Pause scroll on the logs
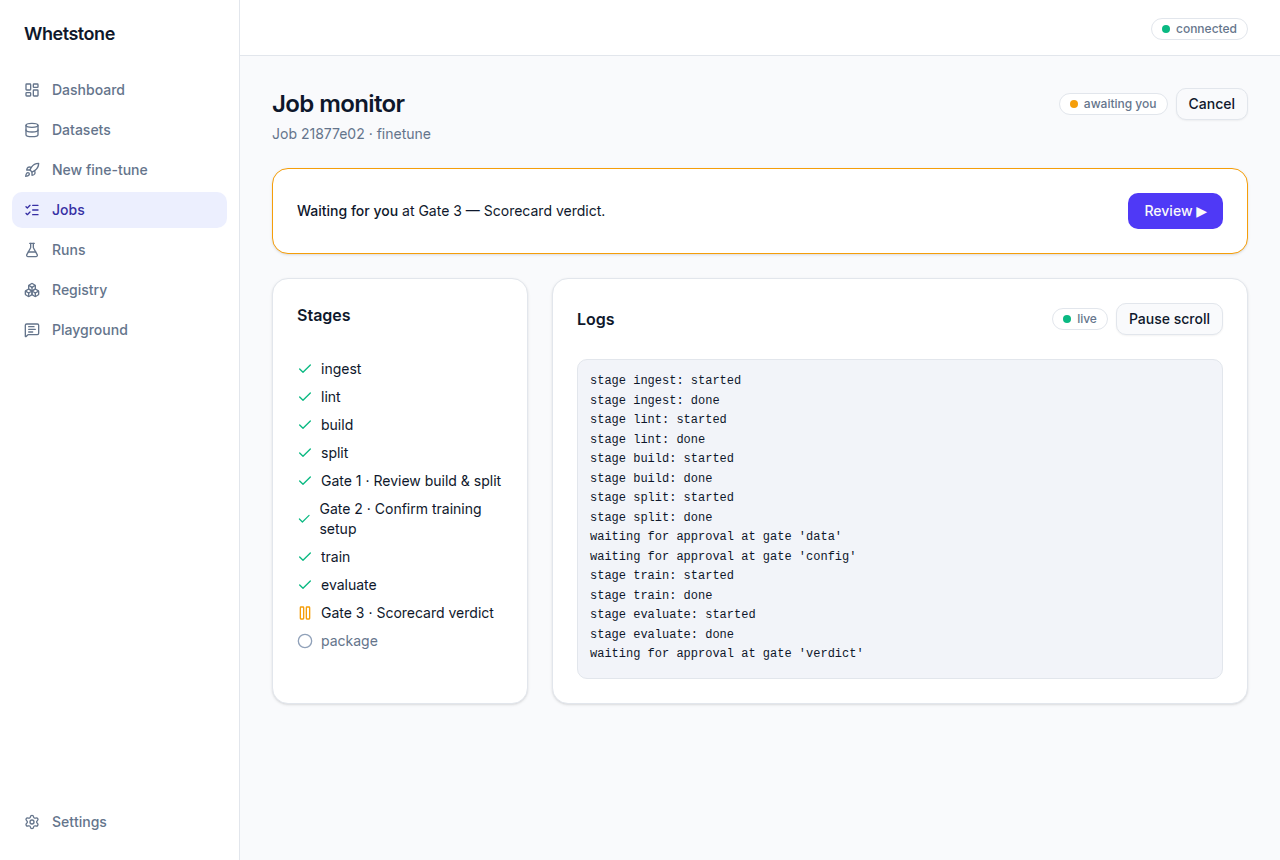 pos(1169,319)
